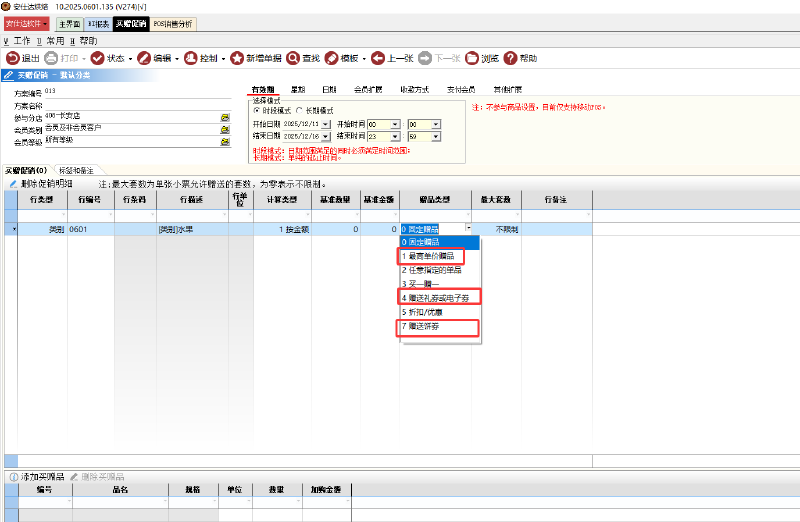Viewport: 800px width, 522px height.
Task: Click the 退出 exit icon in the toolbar
Action: click(x=12, y=58)
